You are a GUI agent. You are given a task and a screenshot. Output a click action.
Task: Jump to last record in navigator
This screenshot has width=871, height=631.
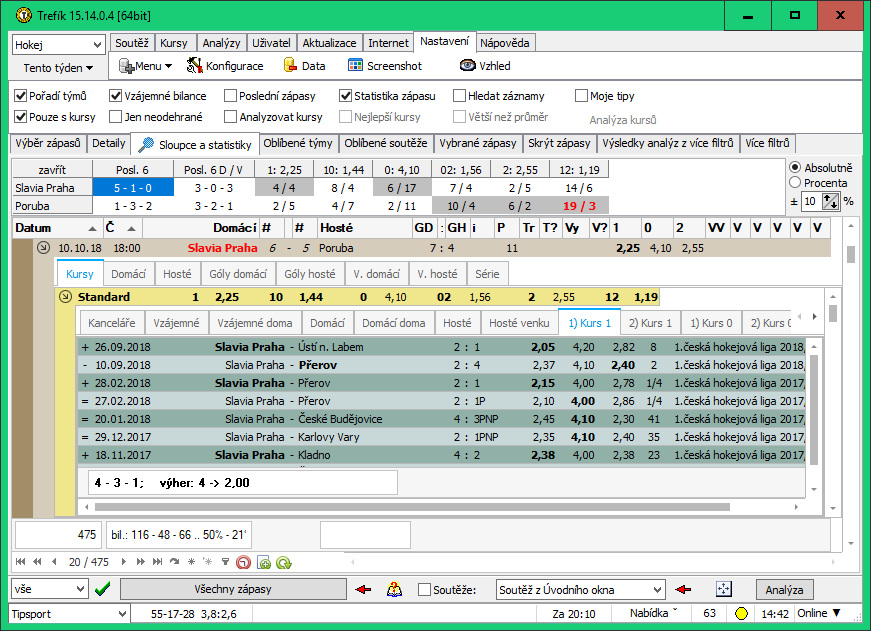(x=157, y=562)
